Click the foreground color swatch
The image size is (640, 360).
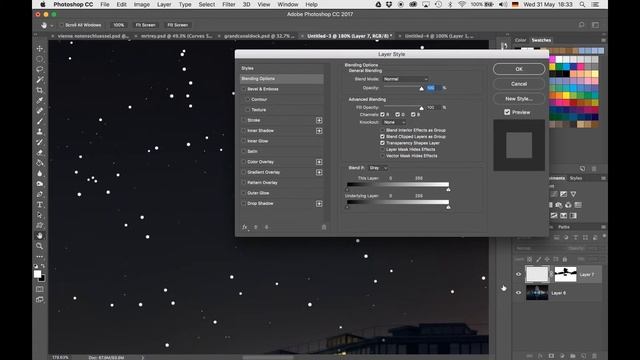[x=38, y=274]
